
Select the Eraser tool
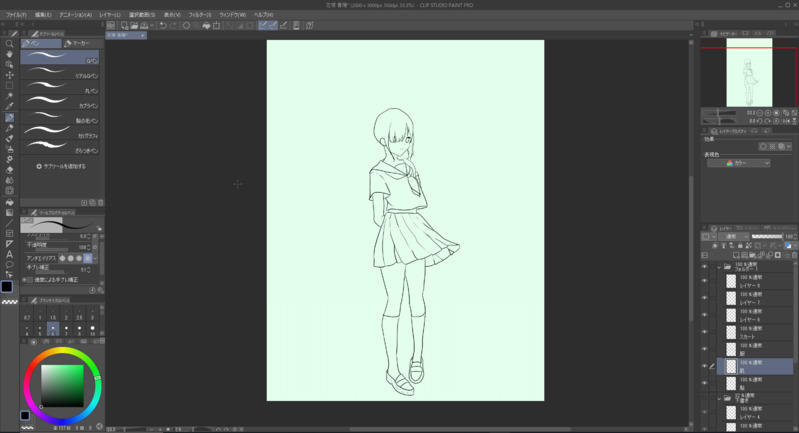[9, 170]
